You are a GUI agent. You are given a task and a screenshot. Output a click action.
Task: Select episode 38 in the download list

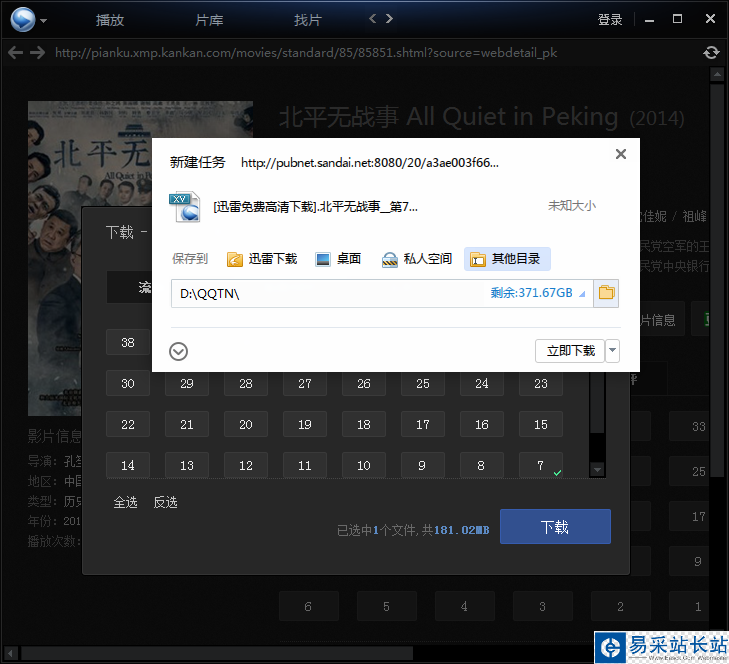click(x=128, y=342)
